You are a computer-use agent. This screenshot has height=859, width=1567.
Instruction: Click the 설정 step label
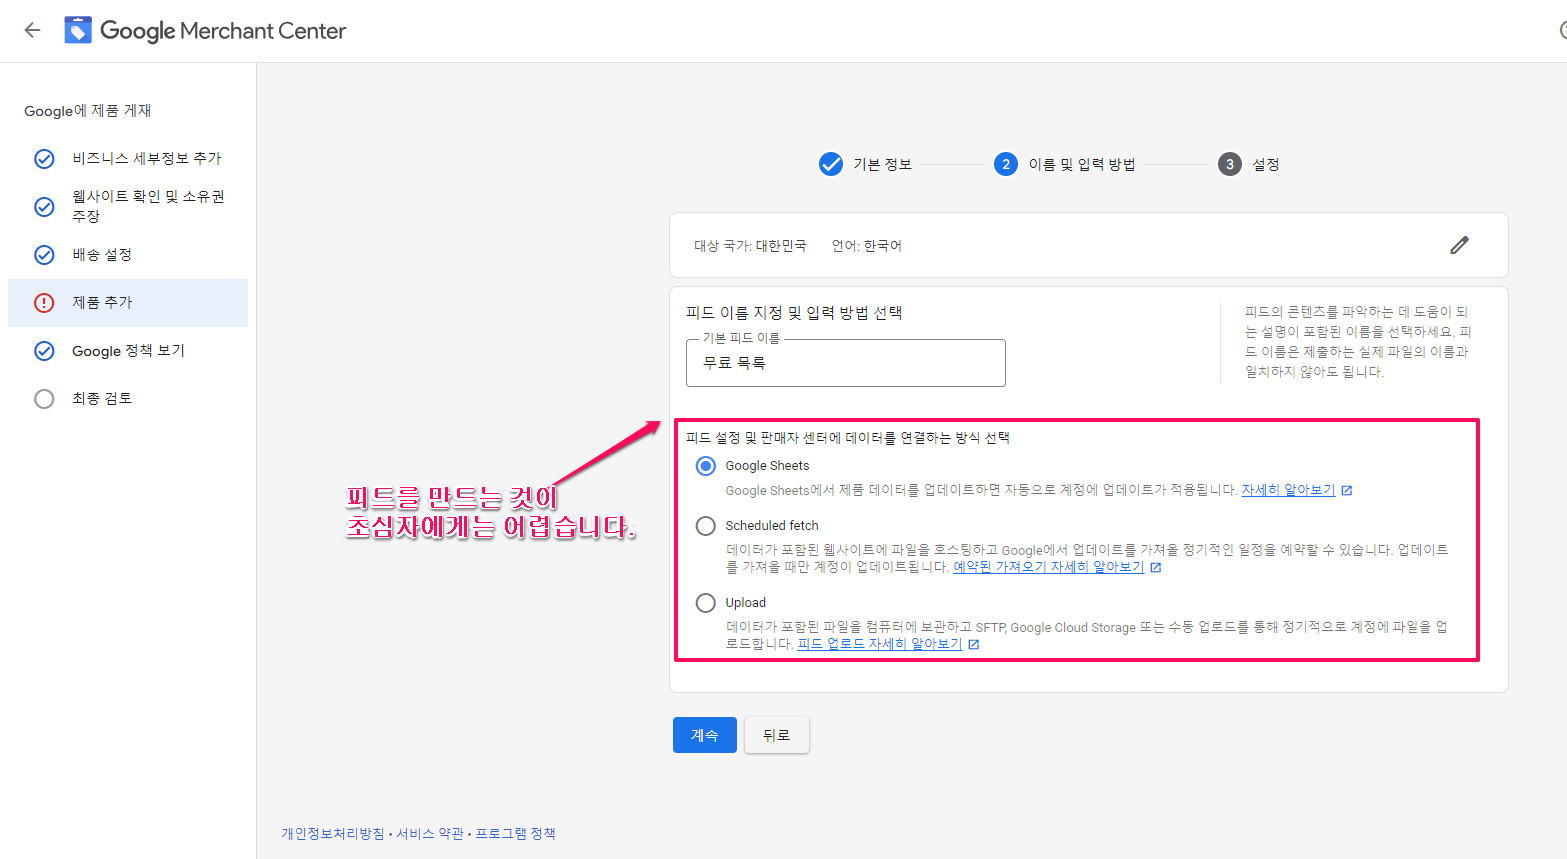pyautogui.click(x=1266, y=164)
